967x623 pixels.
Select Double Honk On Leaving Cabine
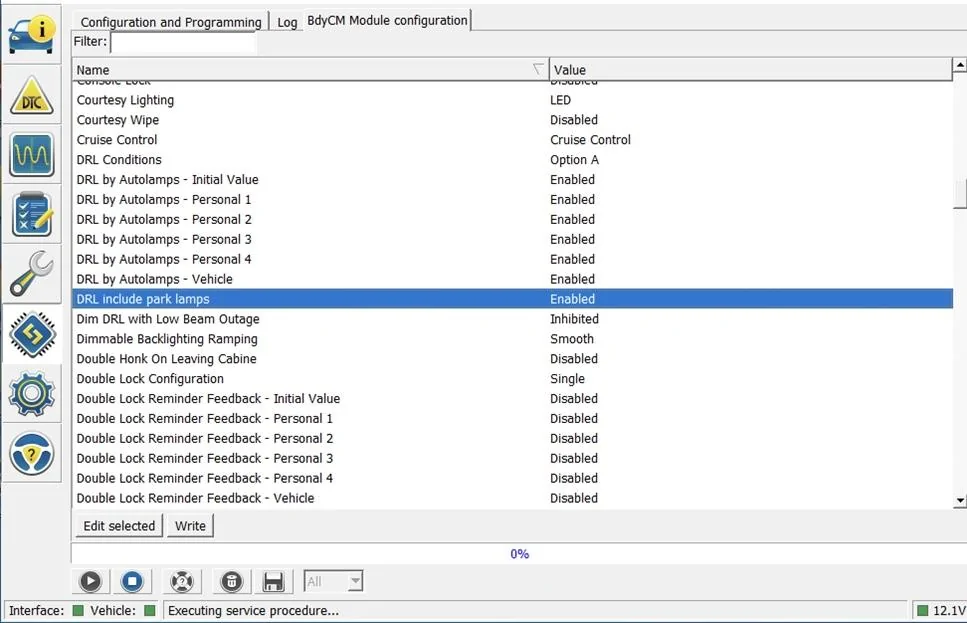point(512,359)
